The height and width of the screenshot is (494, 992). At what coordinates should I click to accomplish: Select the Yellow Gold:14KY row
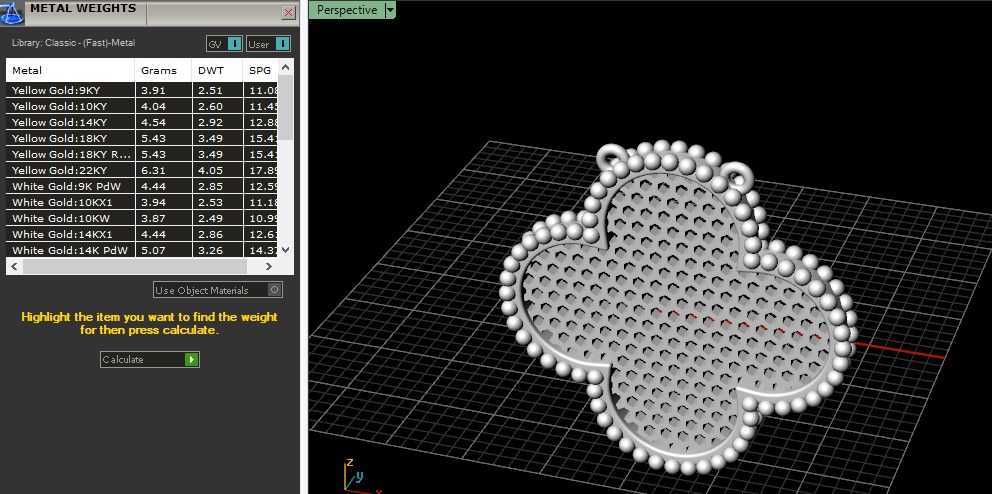[x=142, y=122]
